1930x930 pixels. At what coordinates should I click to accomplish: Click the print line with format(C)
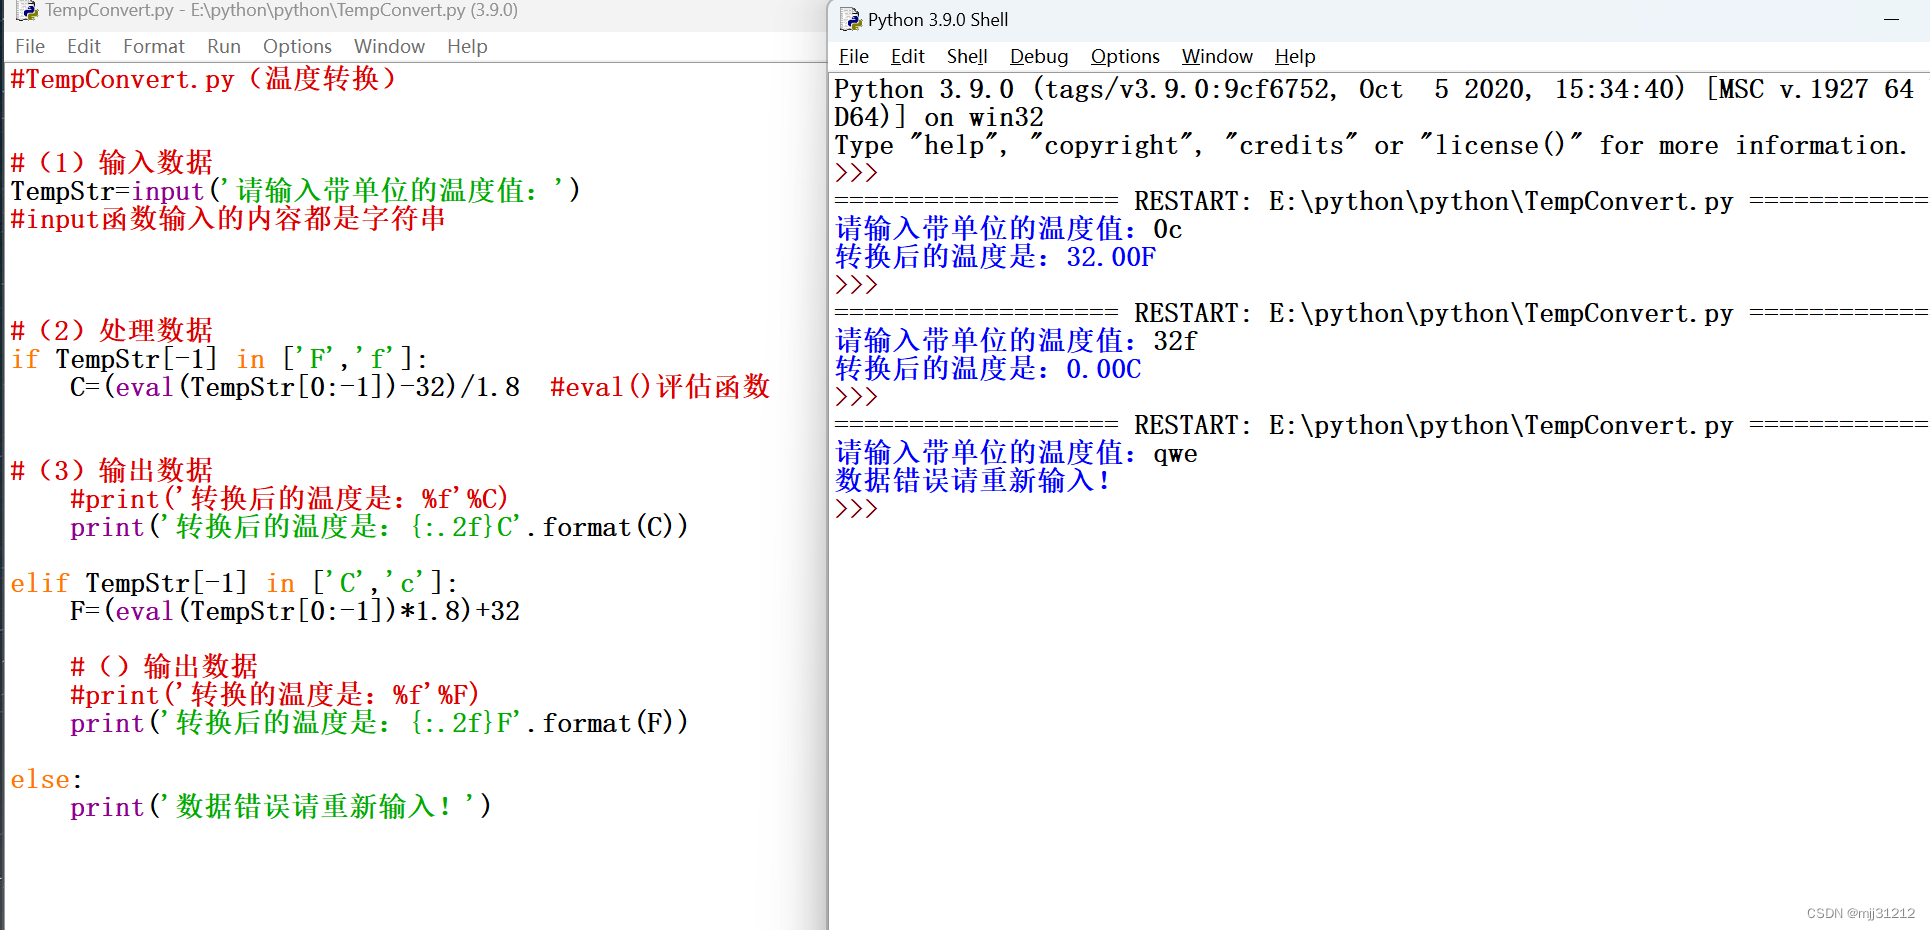(379, 526)
